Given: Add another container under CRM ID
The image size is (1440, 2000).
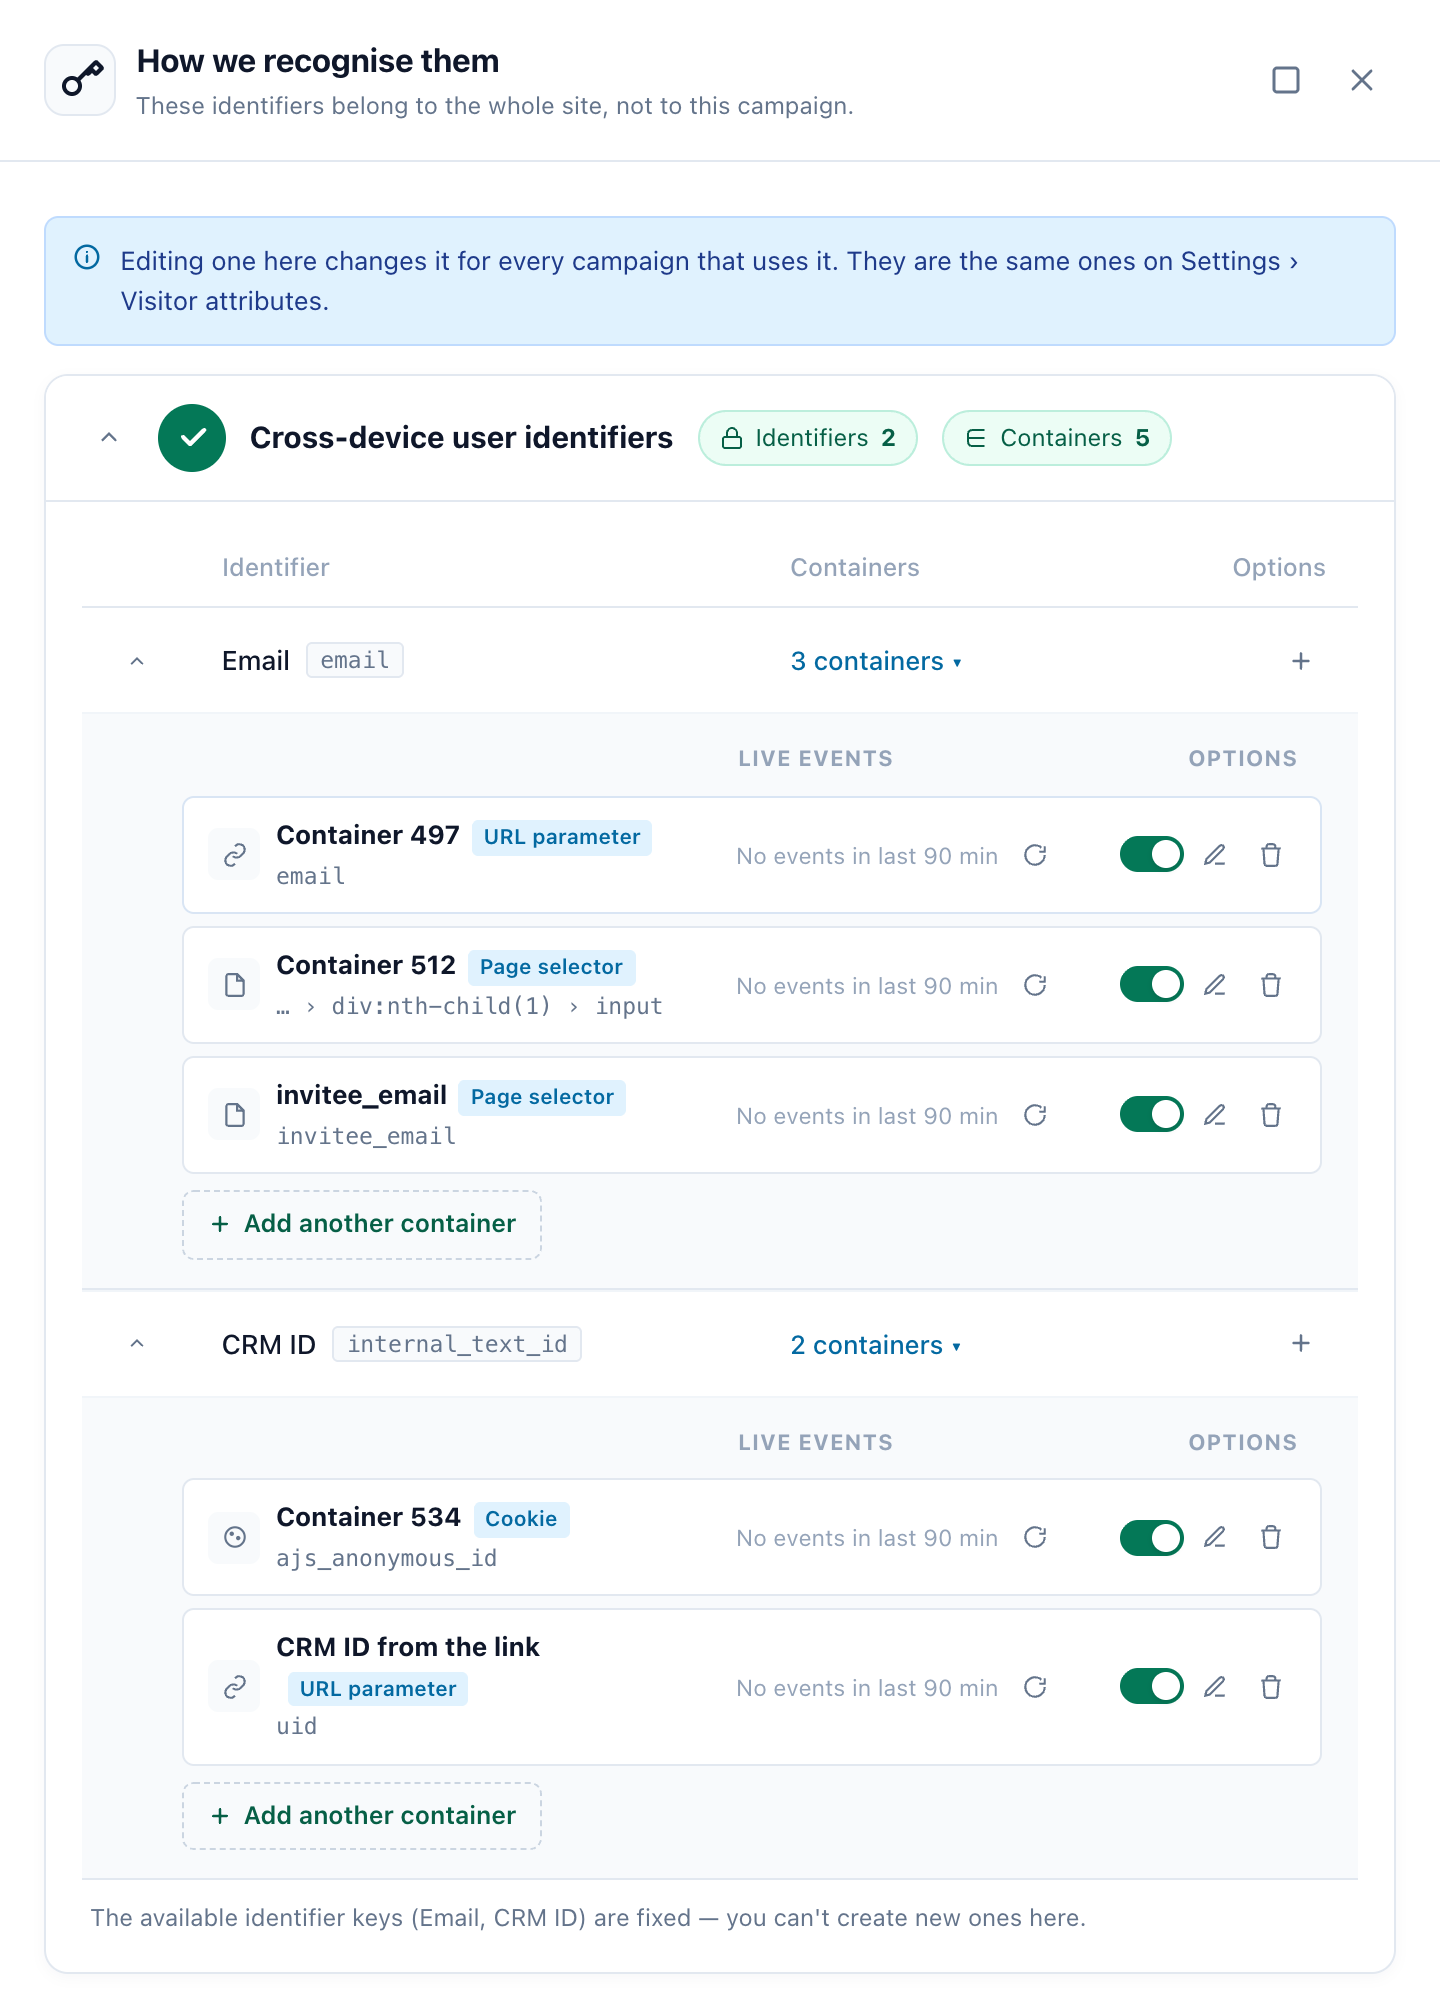Looking at the screenshot, I should click(x=362, y=1816).
